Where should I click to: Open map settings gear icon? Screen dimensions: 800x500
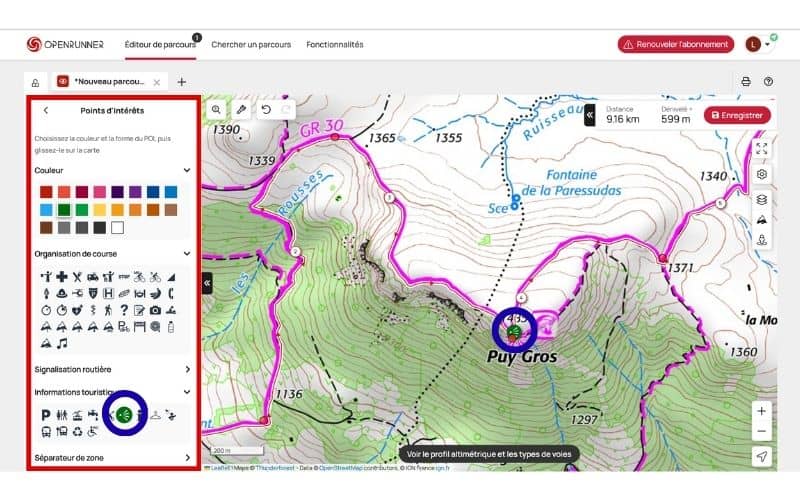click(x=762, y=174)
